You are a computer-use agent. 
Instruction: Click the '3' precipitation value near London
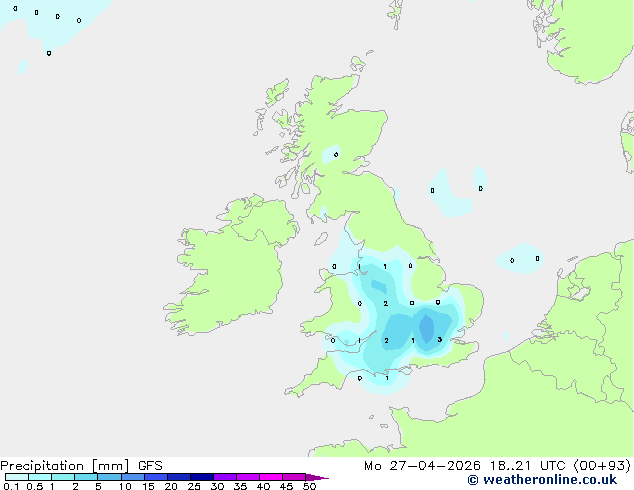click(x=440, y=340)
